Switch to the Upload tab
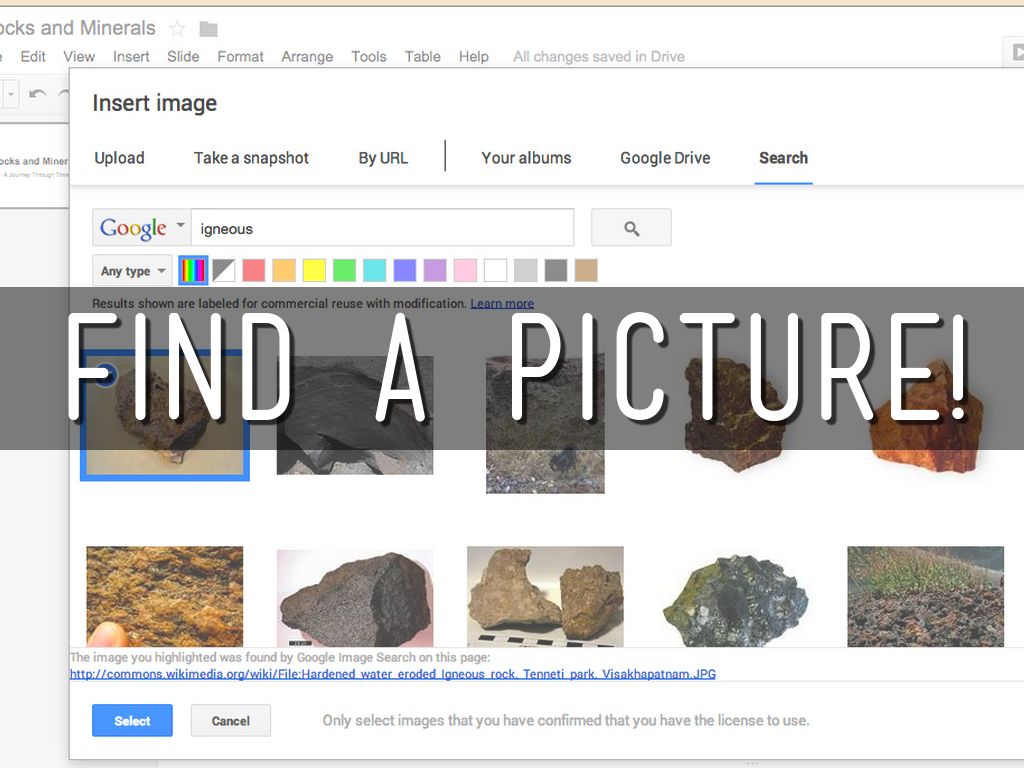Screen dimensions: 1024x768 pos(119,158)
